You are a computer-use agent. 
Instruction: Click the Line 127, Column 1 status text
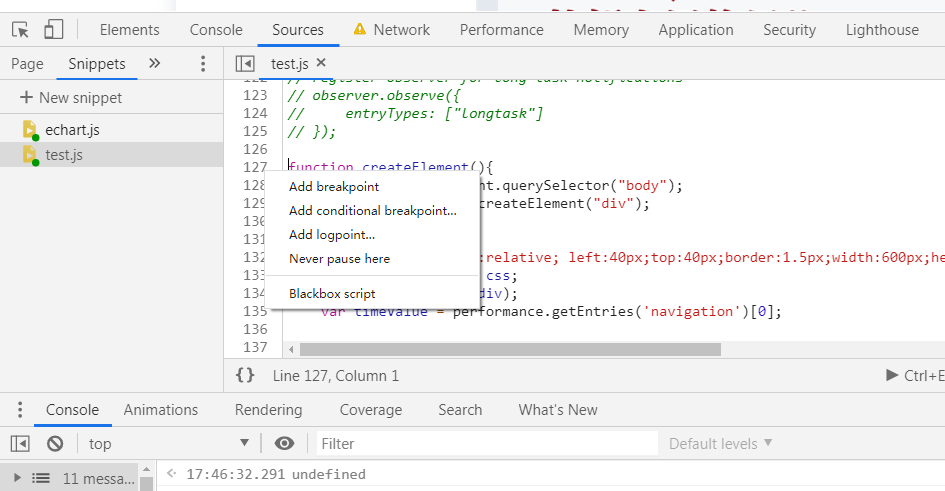[x=336, y=376]
